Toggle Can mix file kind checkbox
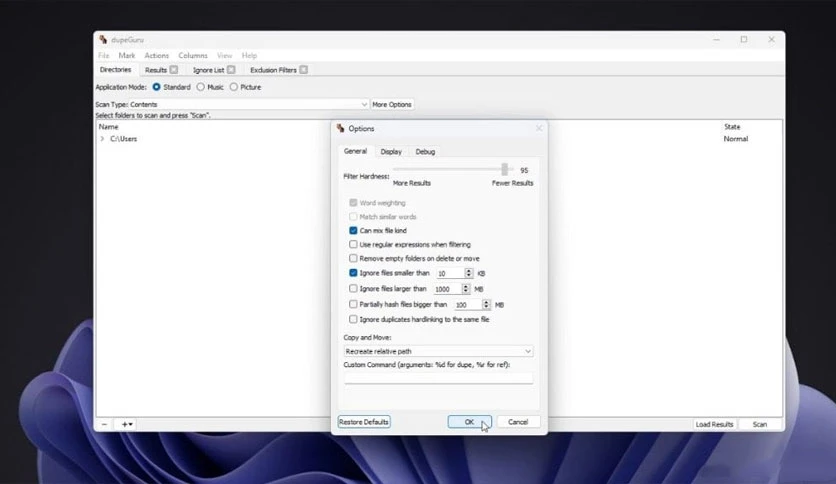This screenshot has height=484, width=836. click(353, 230)
